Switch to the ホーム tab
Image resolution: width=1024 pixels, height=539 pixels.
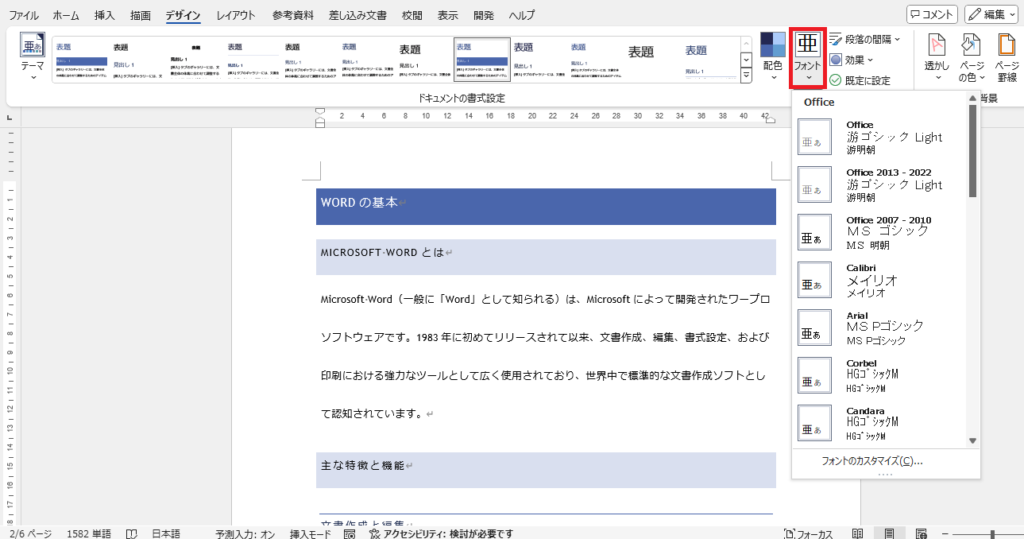[66, 14]
